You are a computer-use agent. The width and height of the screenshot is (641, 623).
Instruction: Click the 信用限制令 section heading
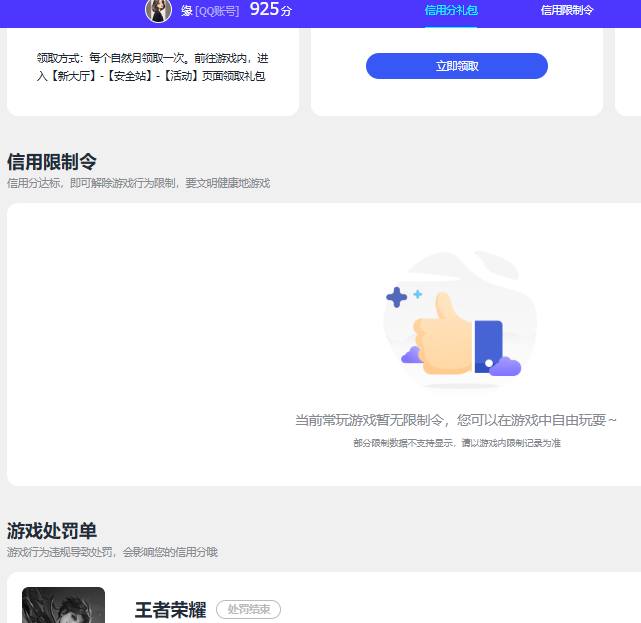(52, 162)
